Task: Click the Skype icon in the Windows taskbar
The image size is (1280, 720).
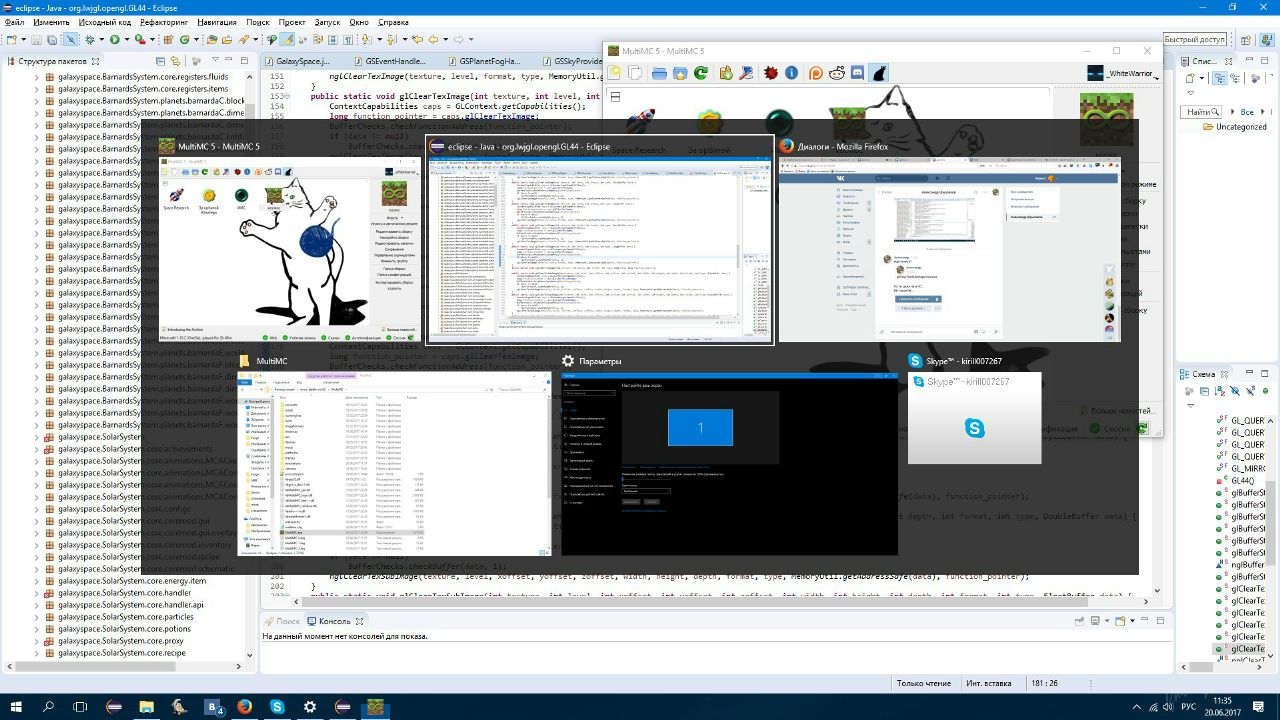Action: click(x=277, y=706)
